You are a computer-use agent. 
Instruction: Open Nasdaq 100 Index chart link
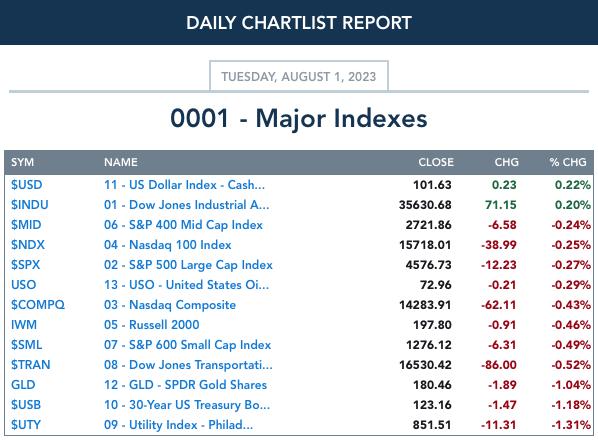(x=167, y=245)
